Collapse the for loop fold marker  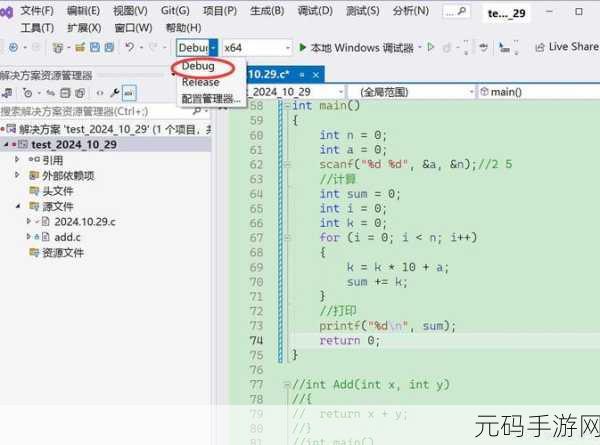(288, 238)
